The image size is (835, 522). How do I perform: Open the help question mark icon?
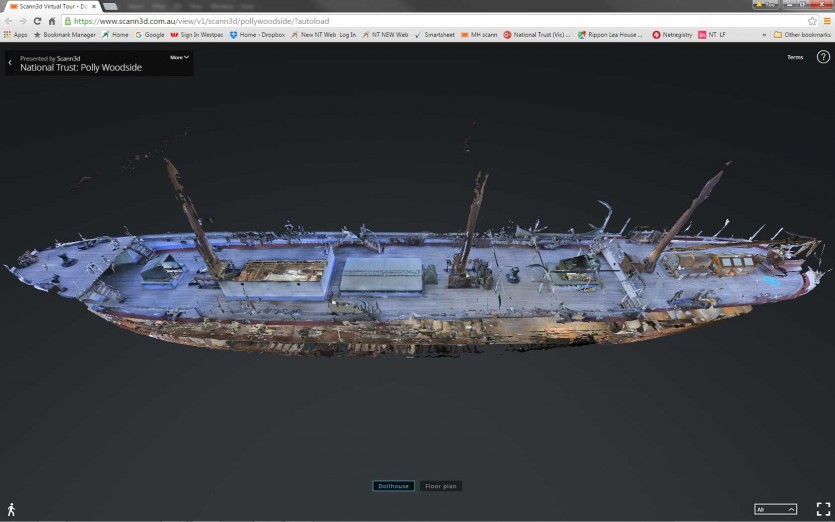[x=823, y=57]
